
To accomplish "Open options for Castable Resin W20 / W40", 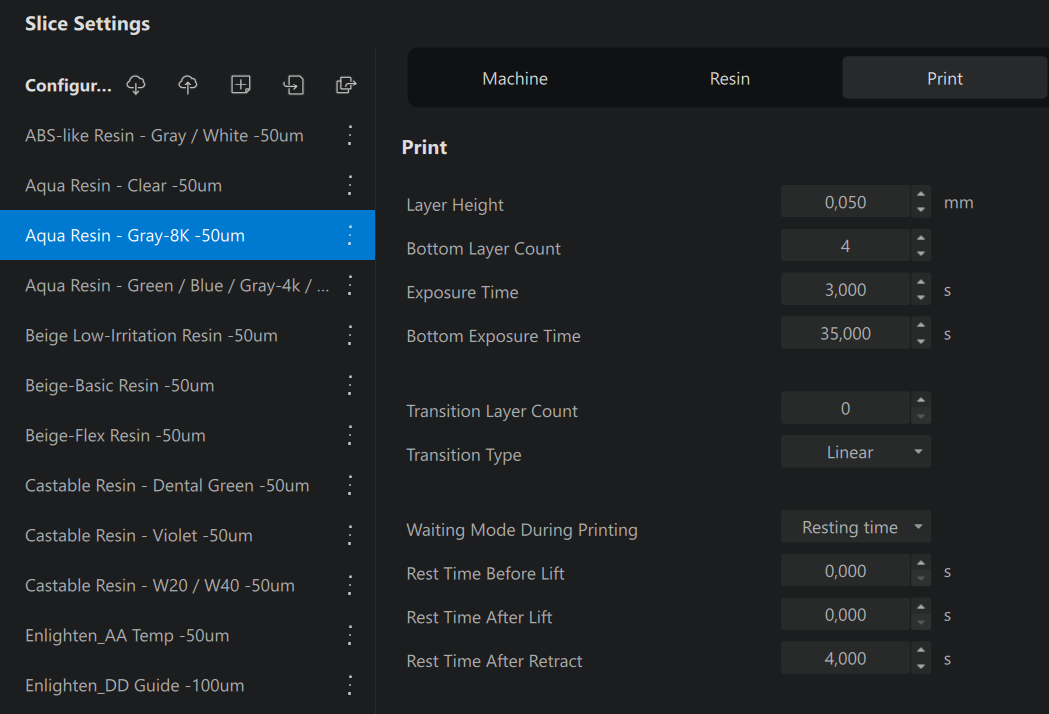I will point(350,586).
